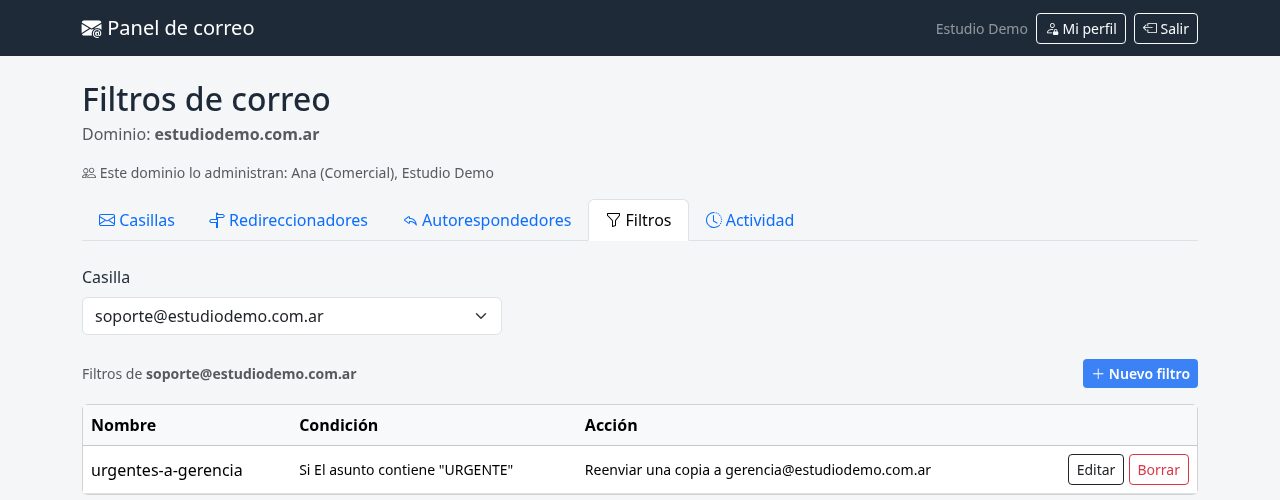Switch to the Redireccionadores tab
Viewport: 1280px width, 500px height.
coord(288,220)
